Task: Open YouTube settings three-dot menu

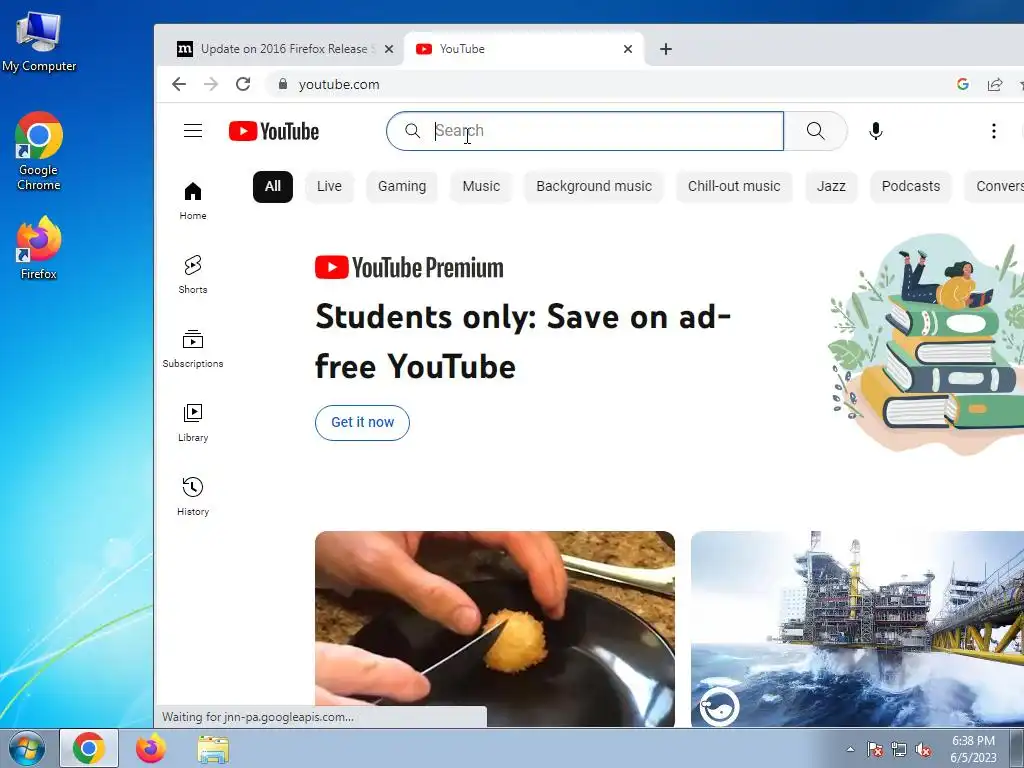Action: click(993, 131)
